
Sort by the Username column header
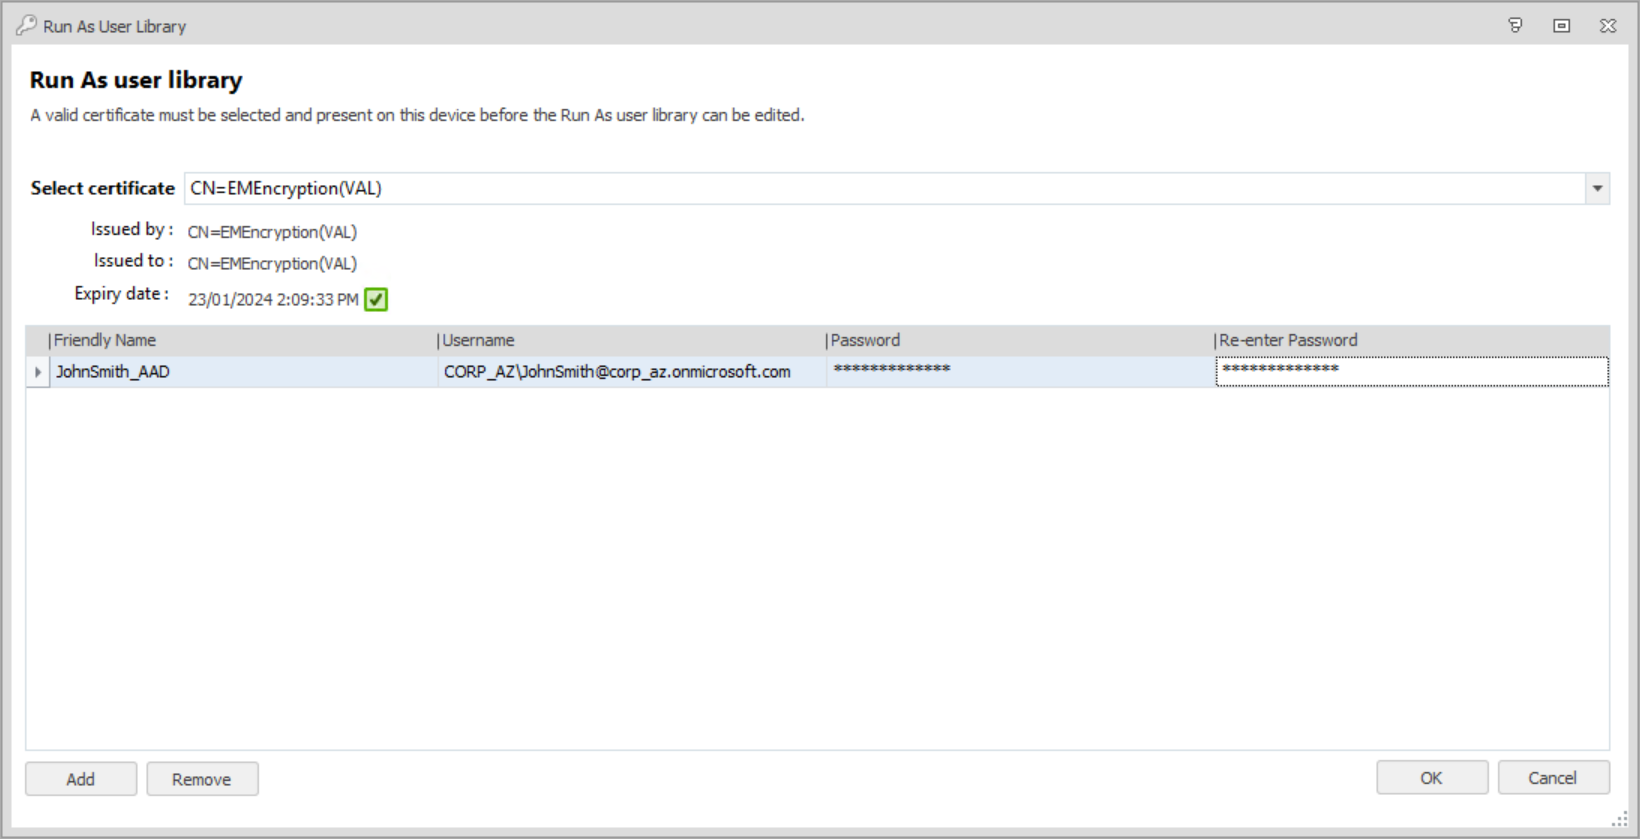(630, 341)
